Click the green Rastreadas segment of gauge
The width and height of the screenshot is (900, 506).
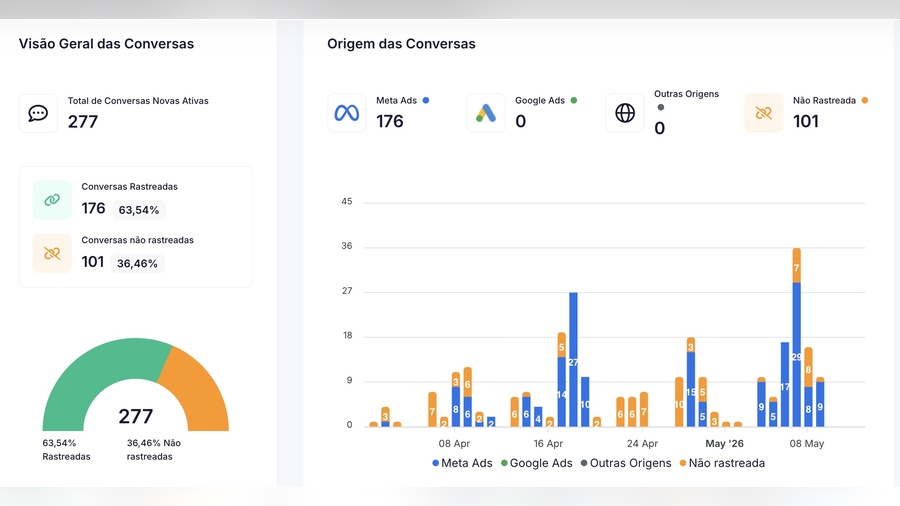(x=95, y=376)
